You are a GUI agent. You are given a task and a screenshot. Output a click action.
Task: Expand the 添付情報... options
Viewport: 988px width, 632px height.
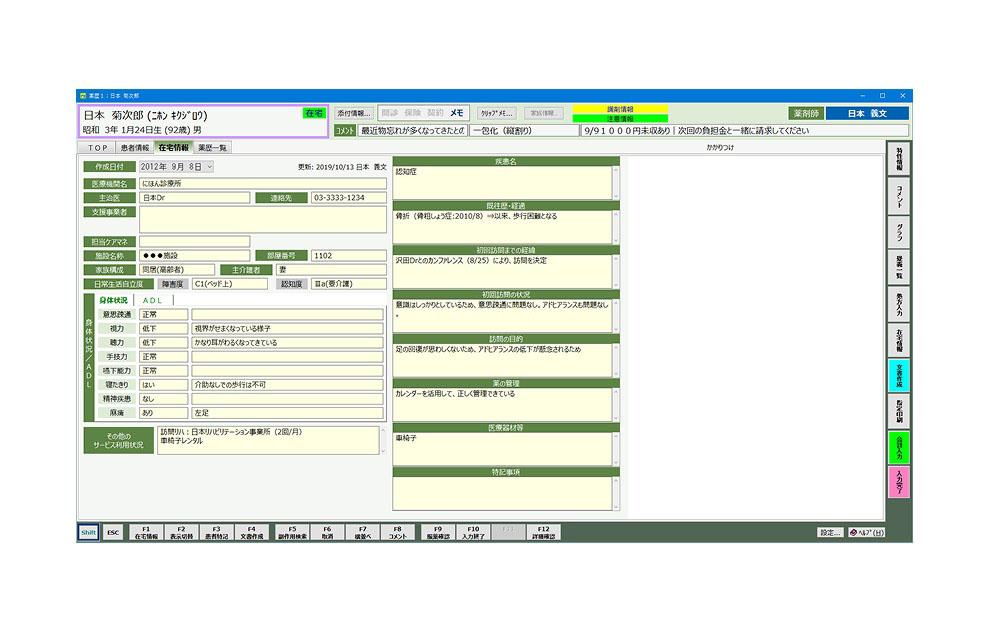point(353,113)
